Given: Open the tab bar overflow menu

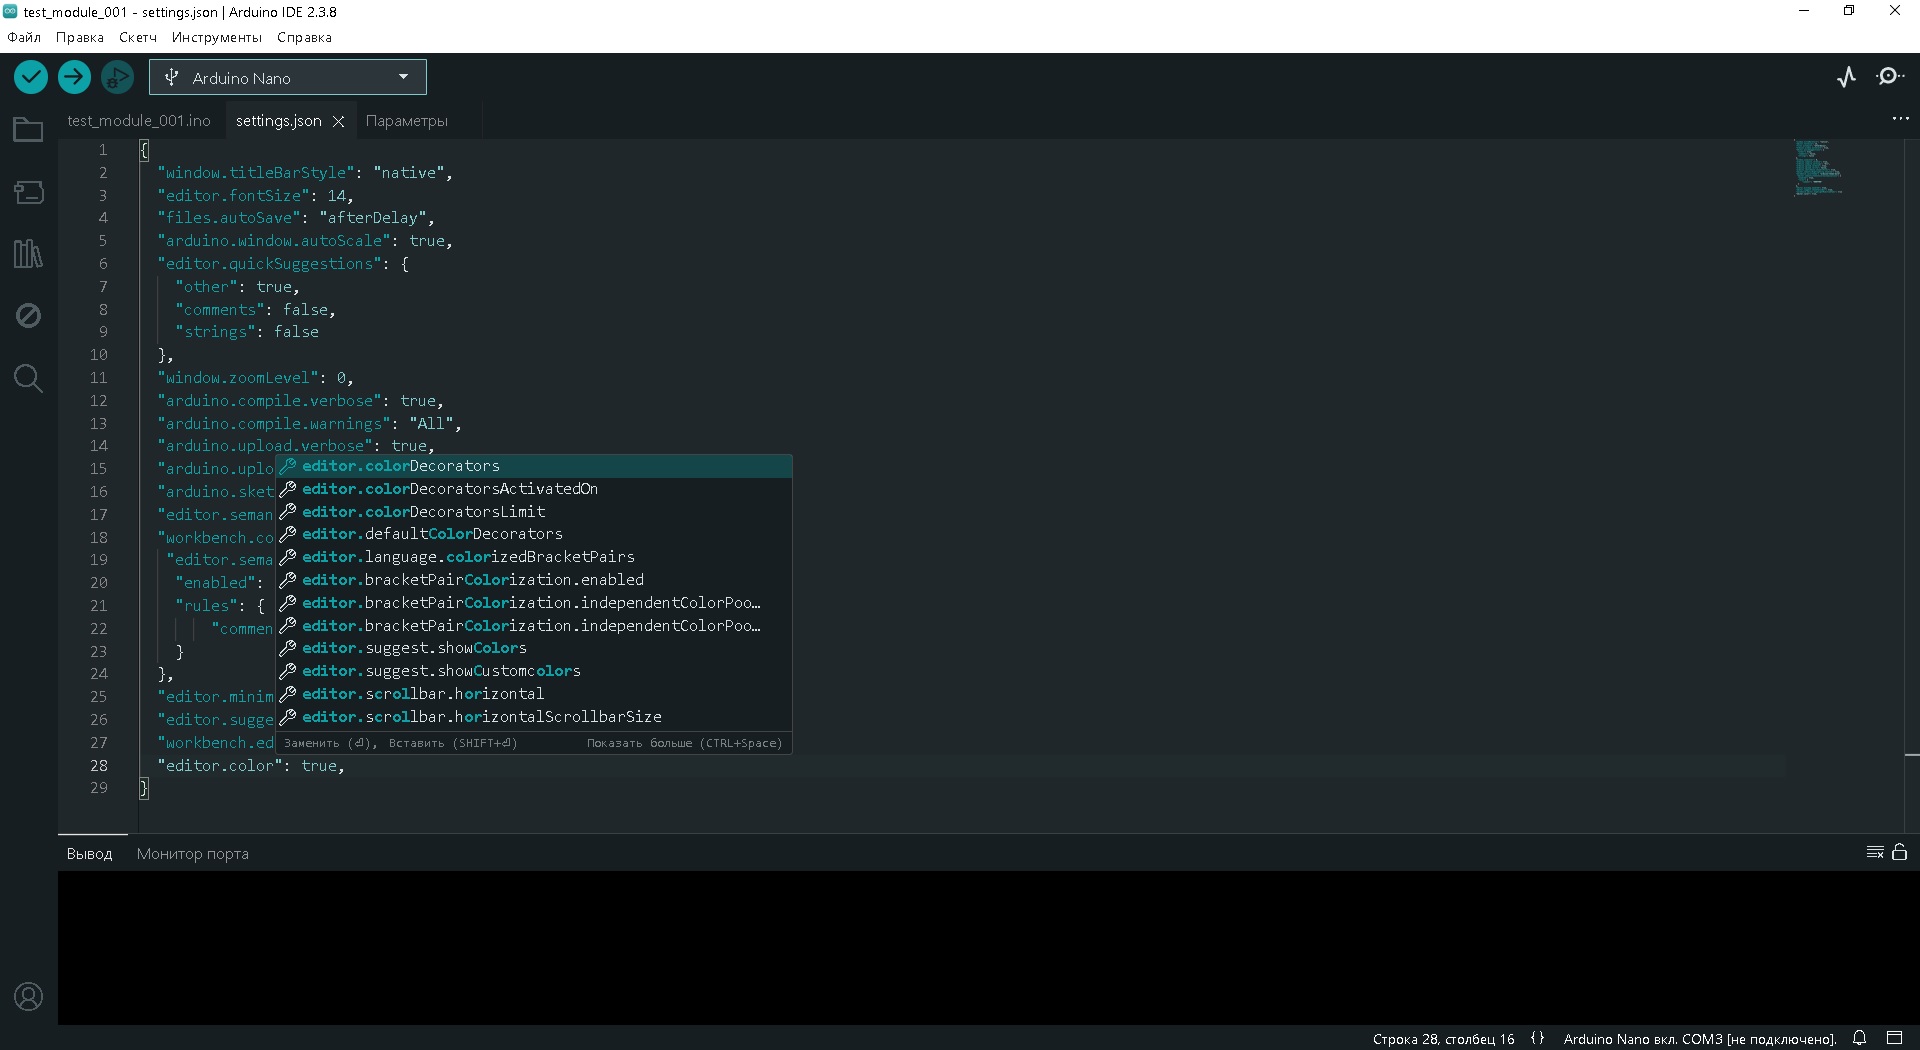Looking at the screenshot, I should point(1901,117).
